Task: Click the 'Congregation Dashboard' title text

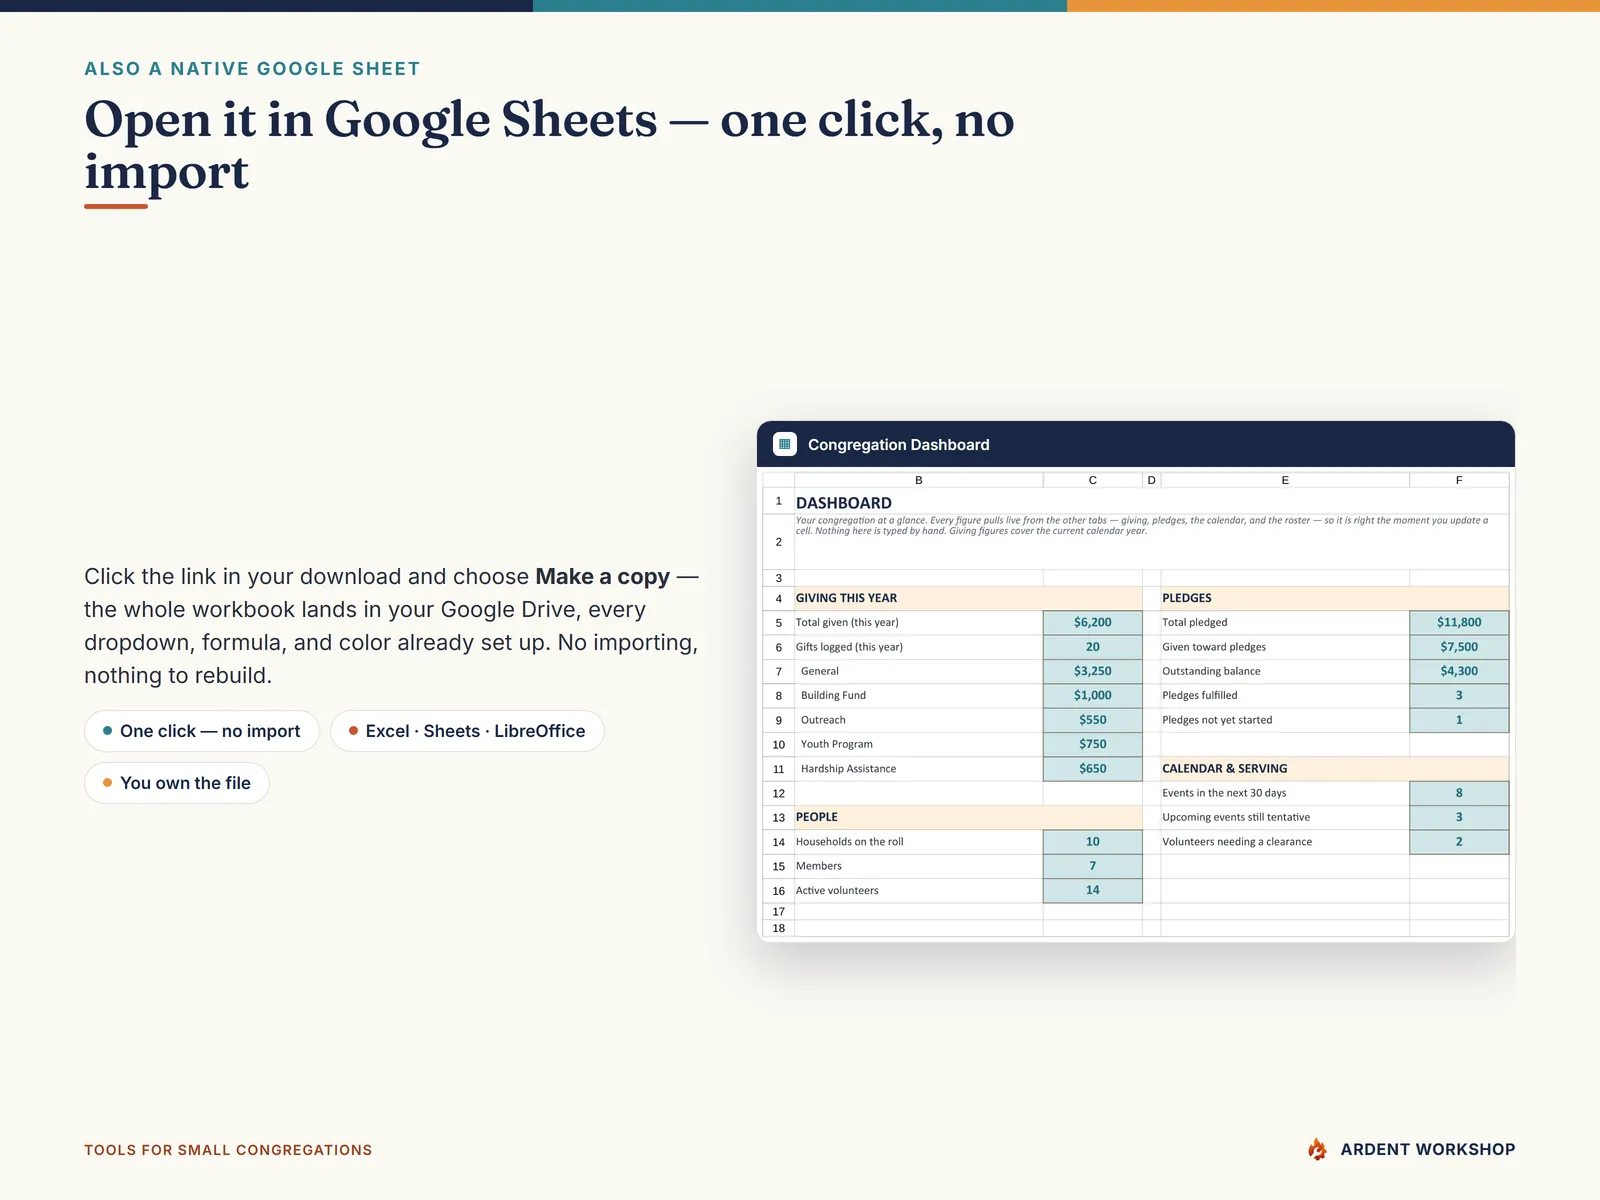Action: point(899,445)
